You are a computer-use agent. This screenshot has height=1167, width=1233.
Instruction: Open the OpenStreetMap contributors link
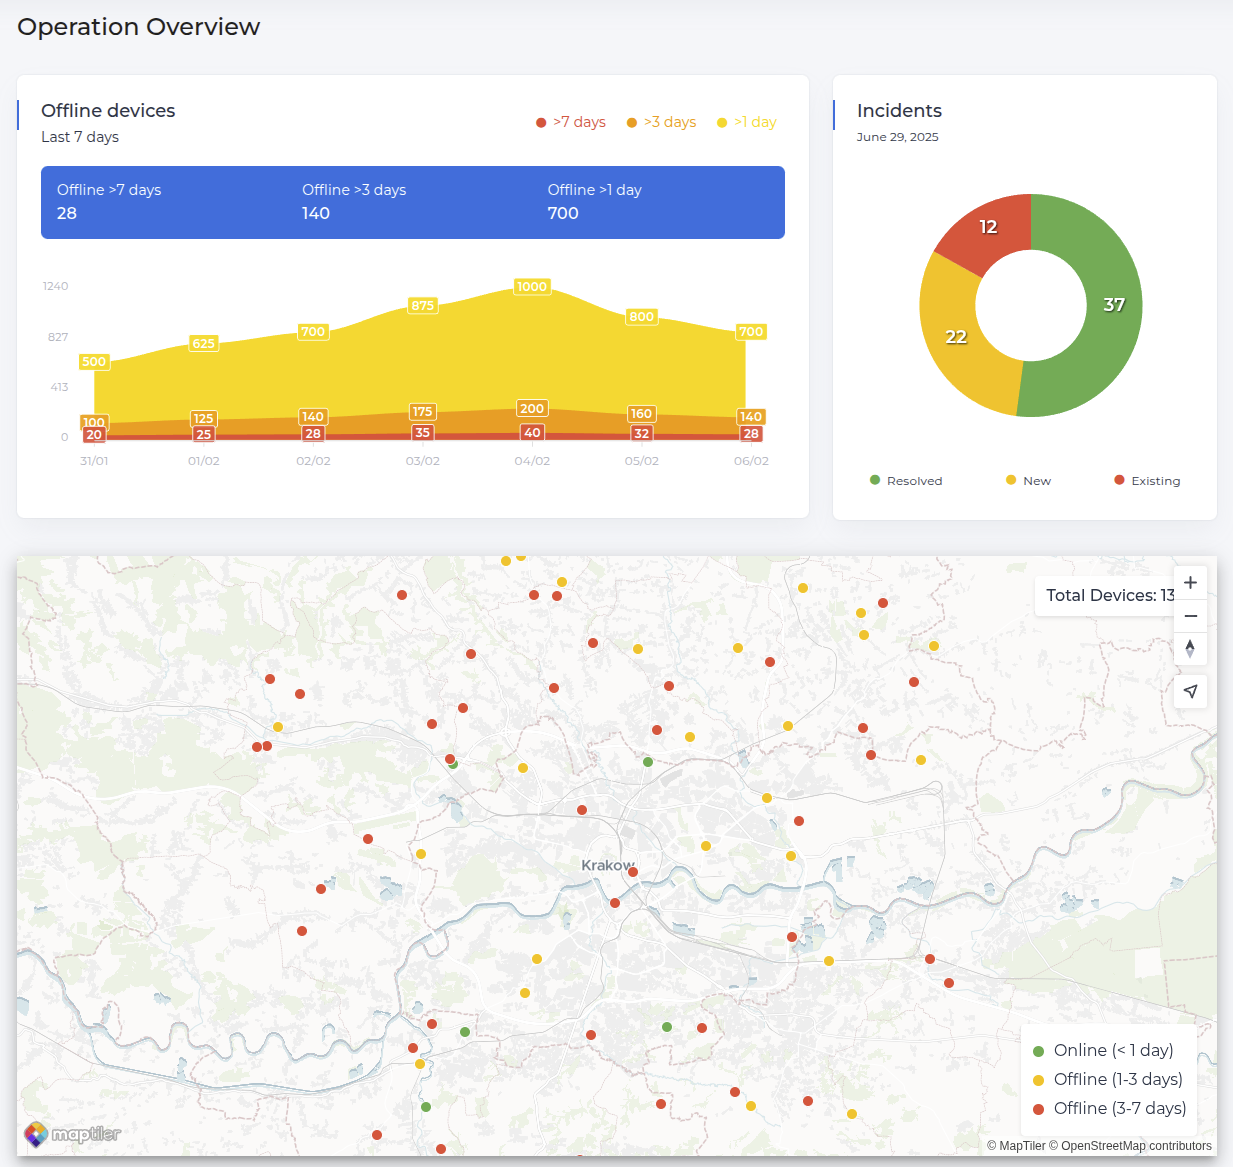click(1136, 1146)
